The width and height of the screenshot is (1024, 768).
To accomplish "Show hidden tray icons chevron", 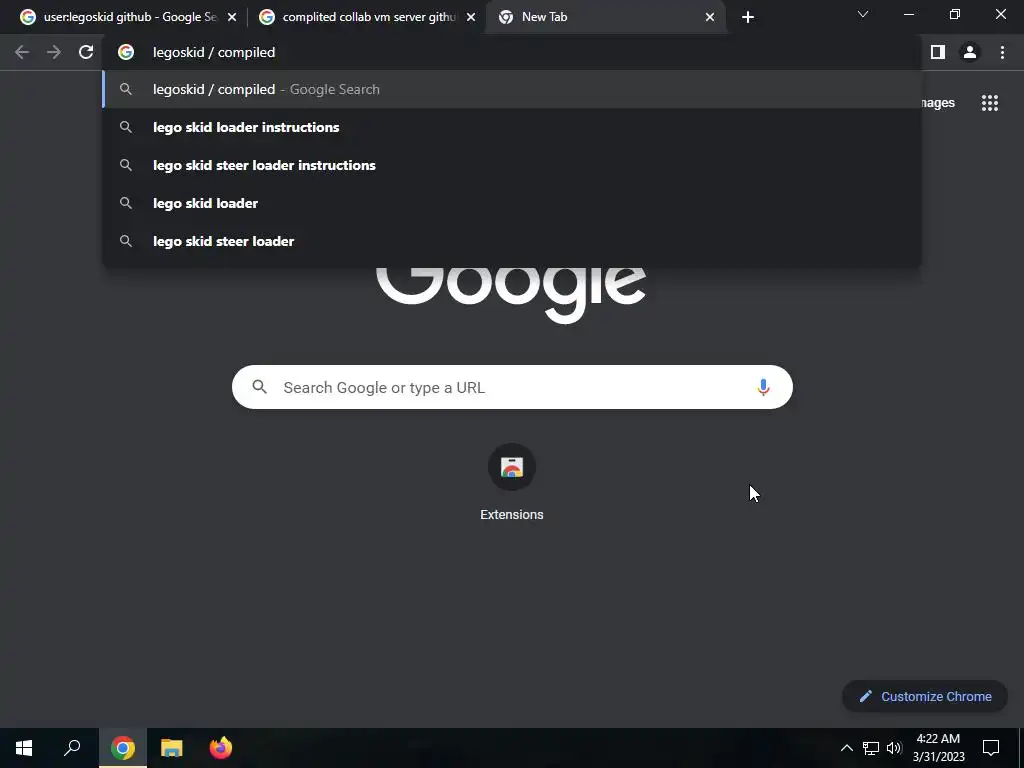I will click(x=846, y=748).
